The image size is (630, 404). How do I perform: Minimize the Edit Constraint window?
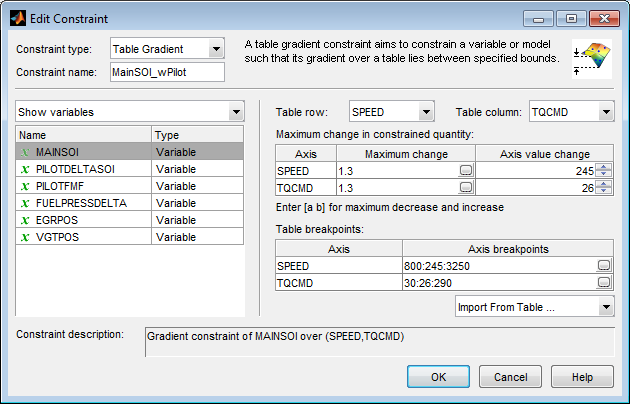point(538,19)
